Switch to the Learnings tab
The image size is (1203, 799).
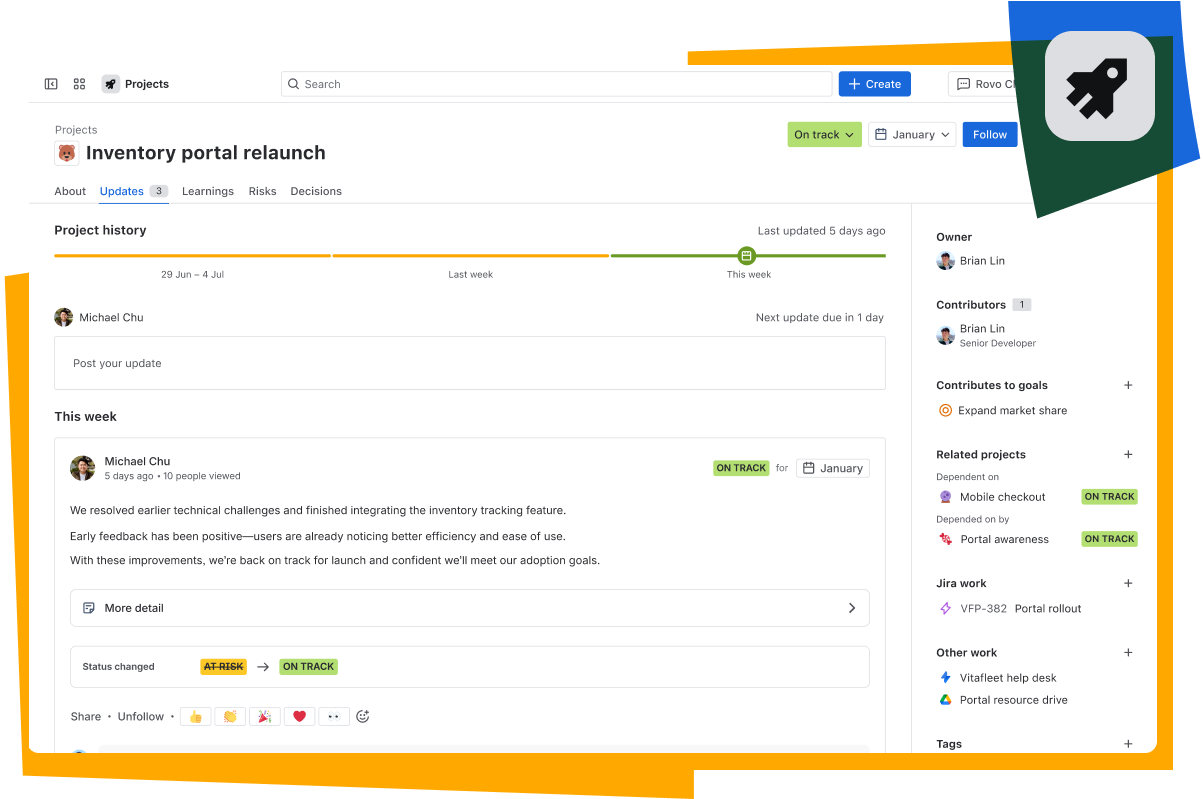tap(208, 191)
